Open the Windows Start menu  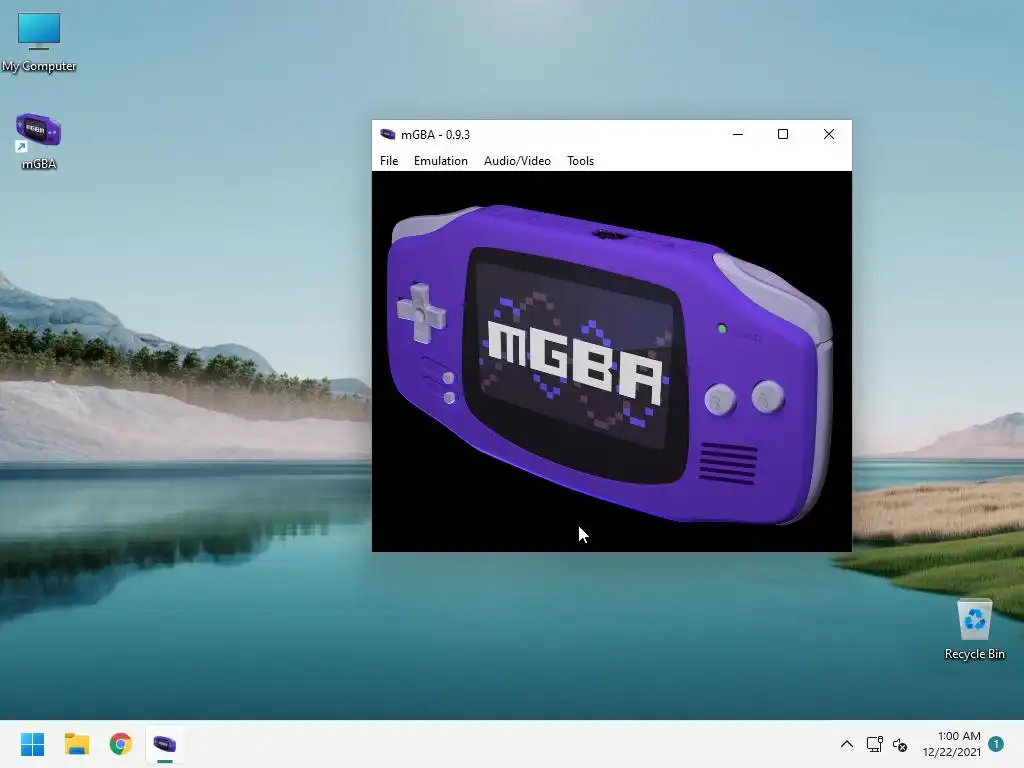click(x=32, y=744)
